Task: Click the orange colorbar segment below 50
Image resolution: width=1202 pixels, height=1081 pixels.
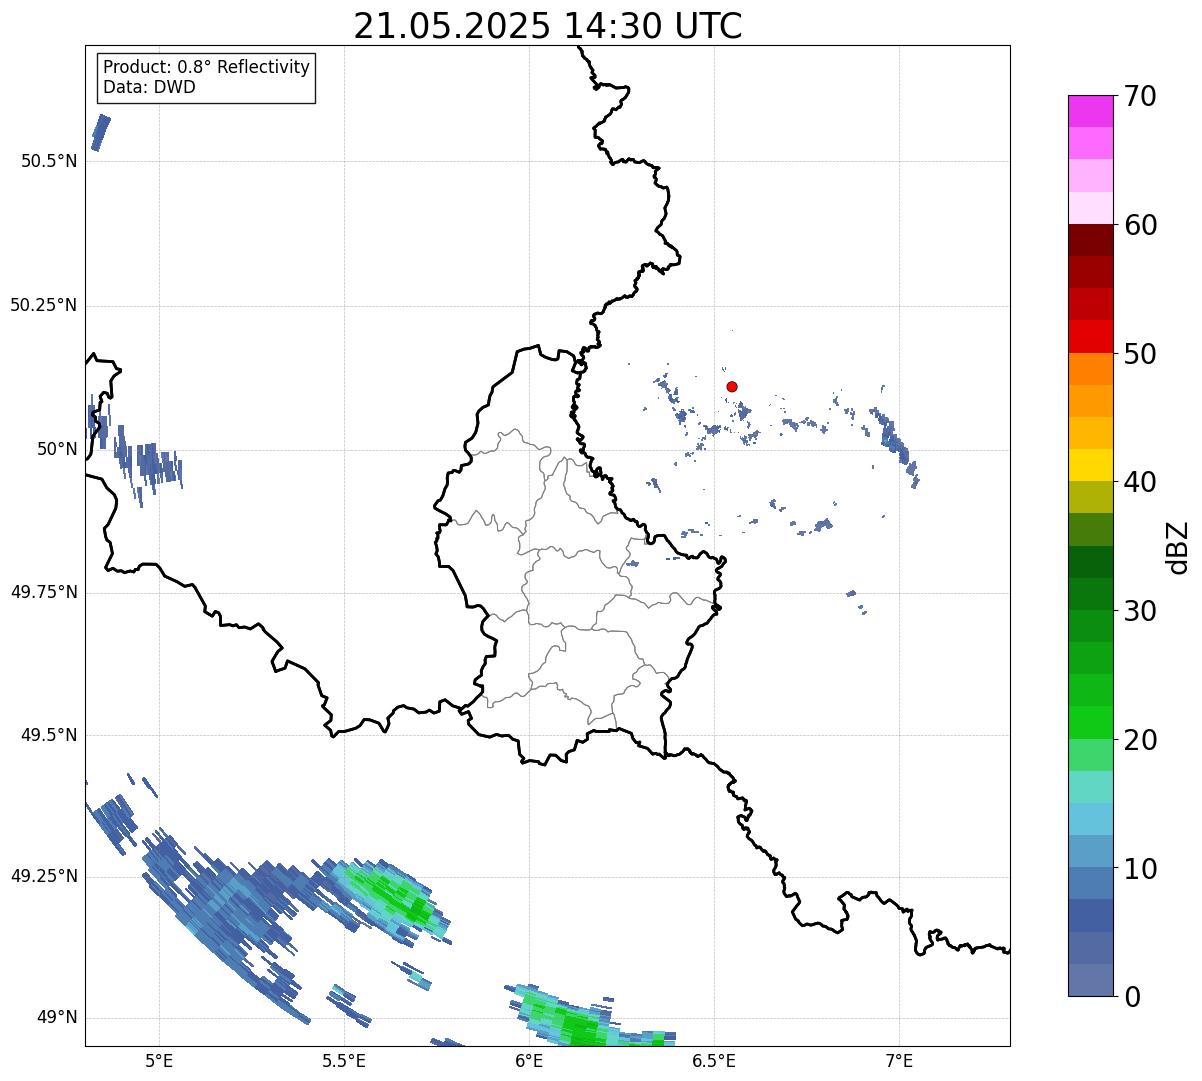Action: (1090, 369)
